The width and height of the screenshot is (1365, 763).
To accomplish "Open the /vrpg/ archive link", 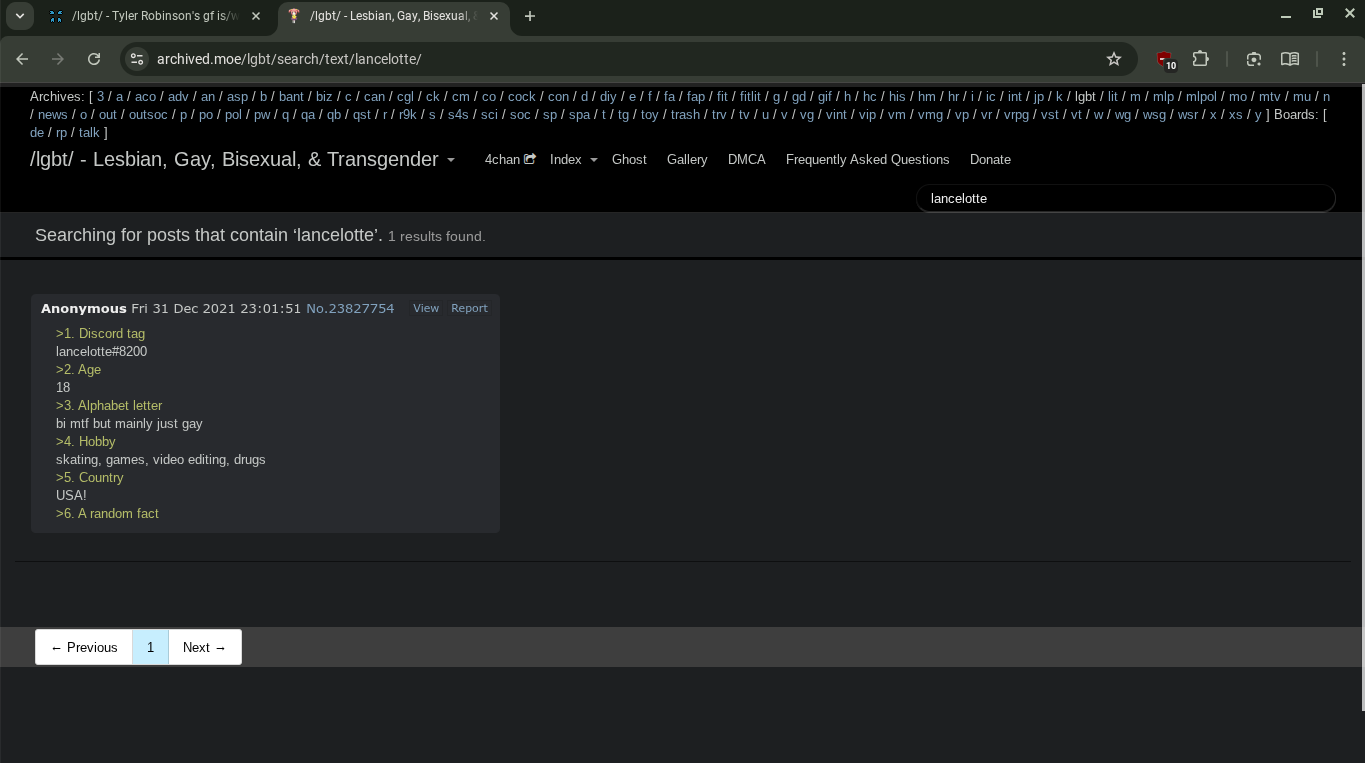I will tap(1016, 115).
